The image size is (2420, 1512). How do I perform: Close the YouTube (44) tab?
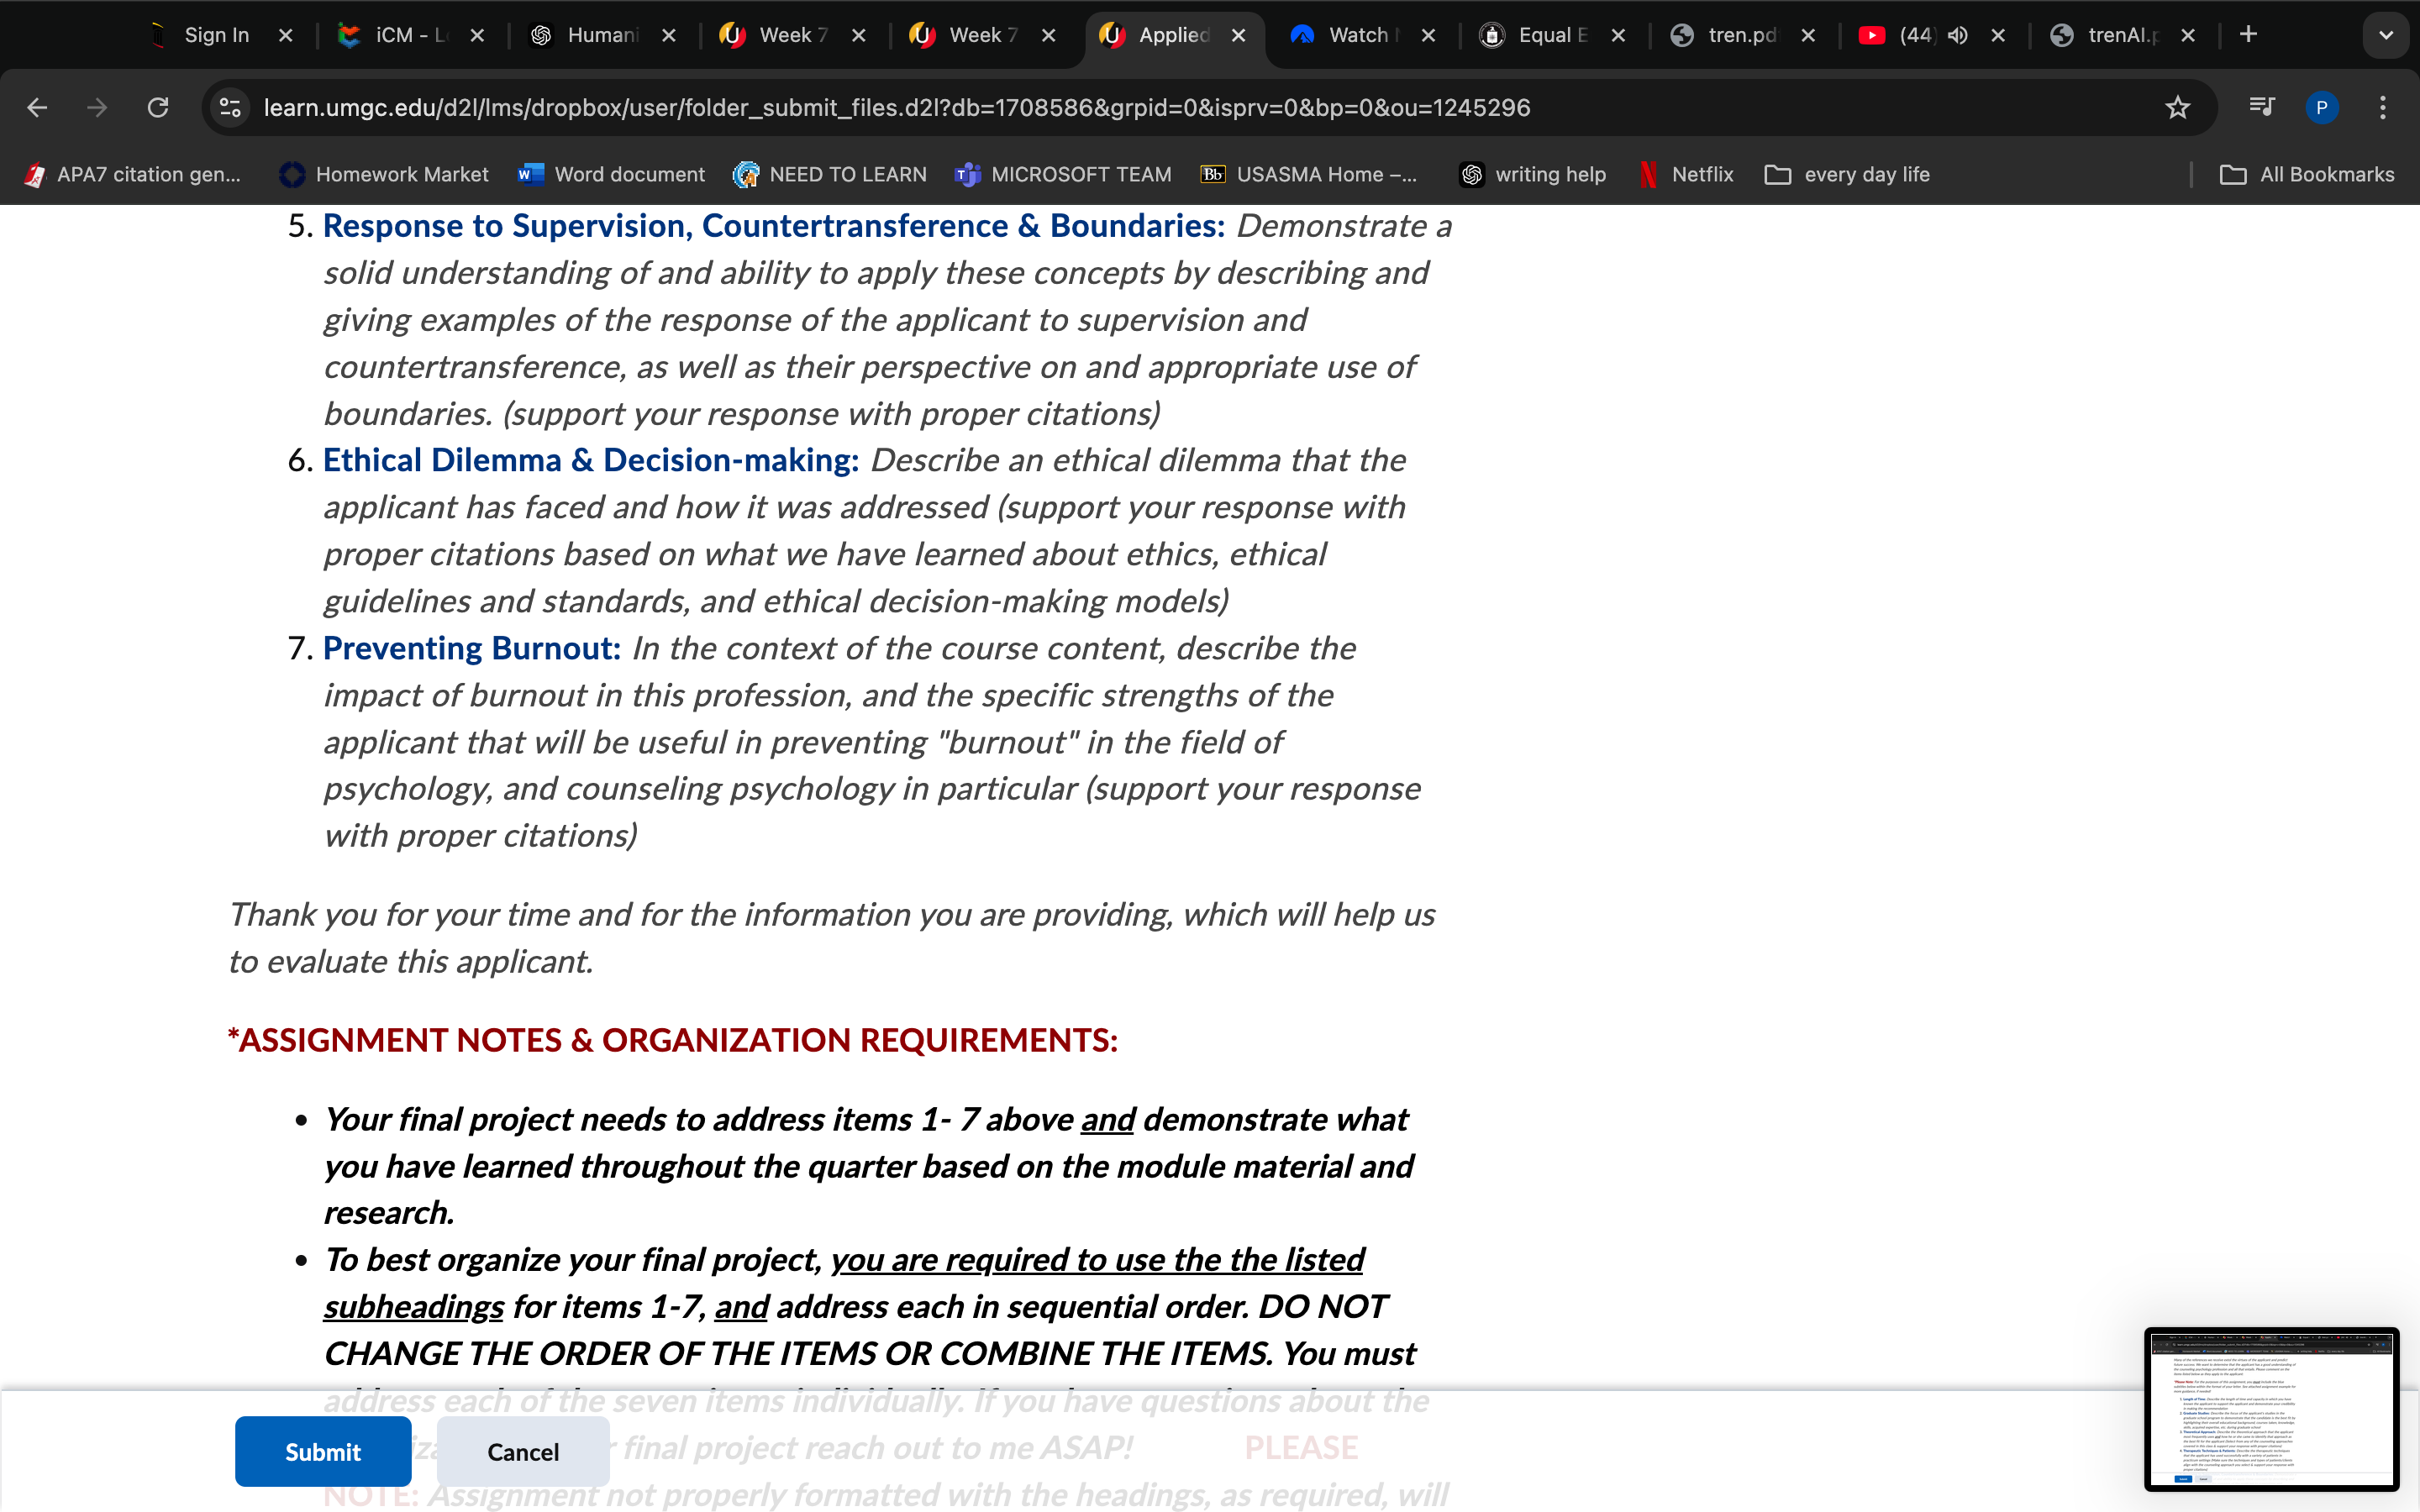click(x=1999, y=35)
